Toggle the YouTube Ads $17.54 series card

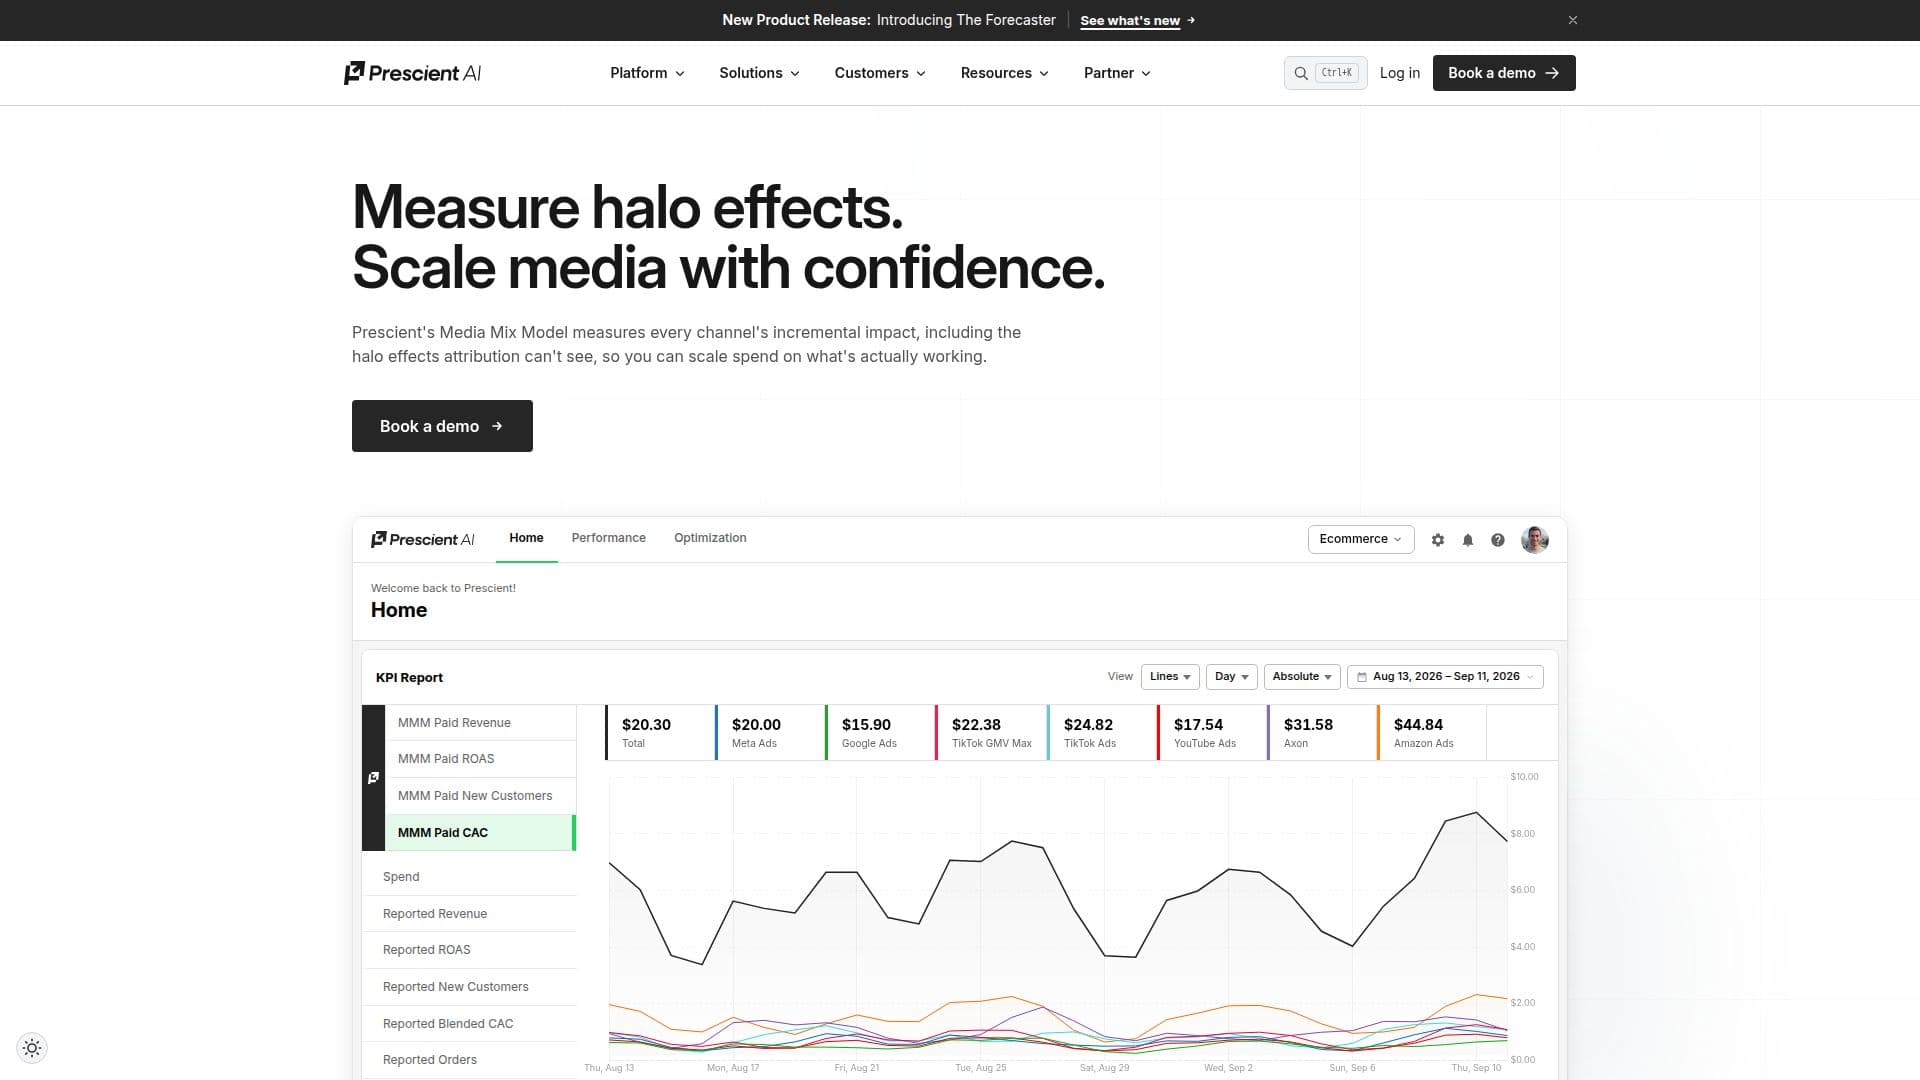[1212, 732]
